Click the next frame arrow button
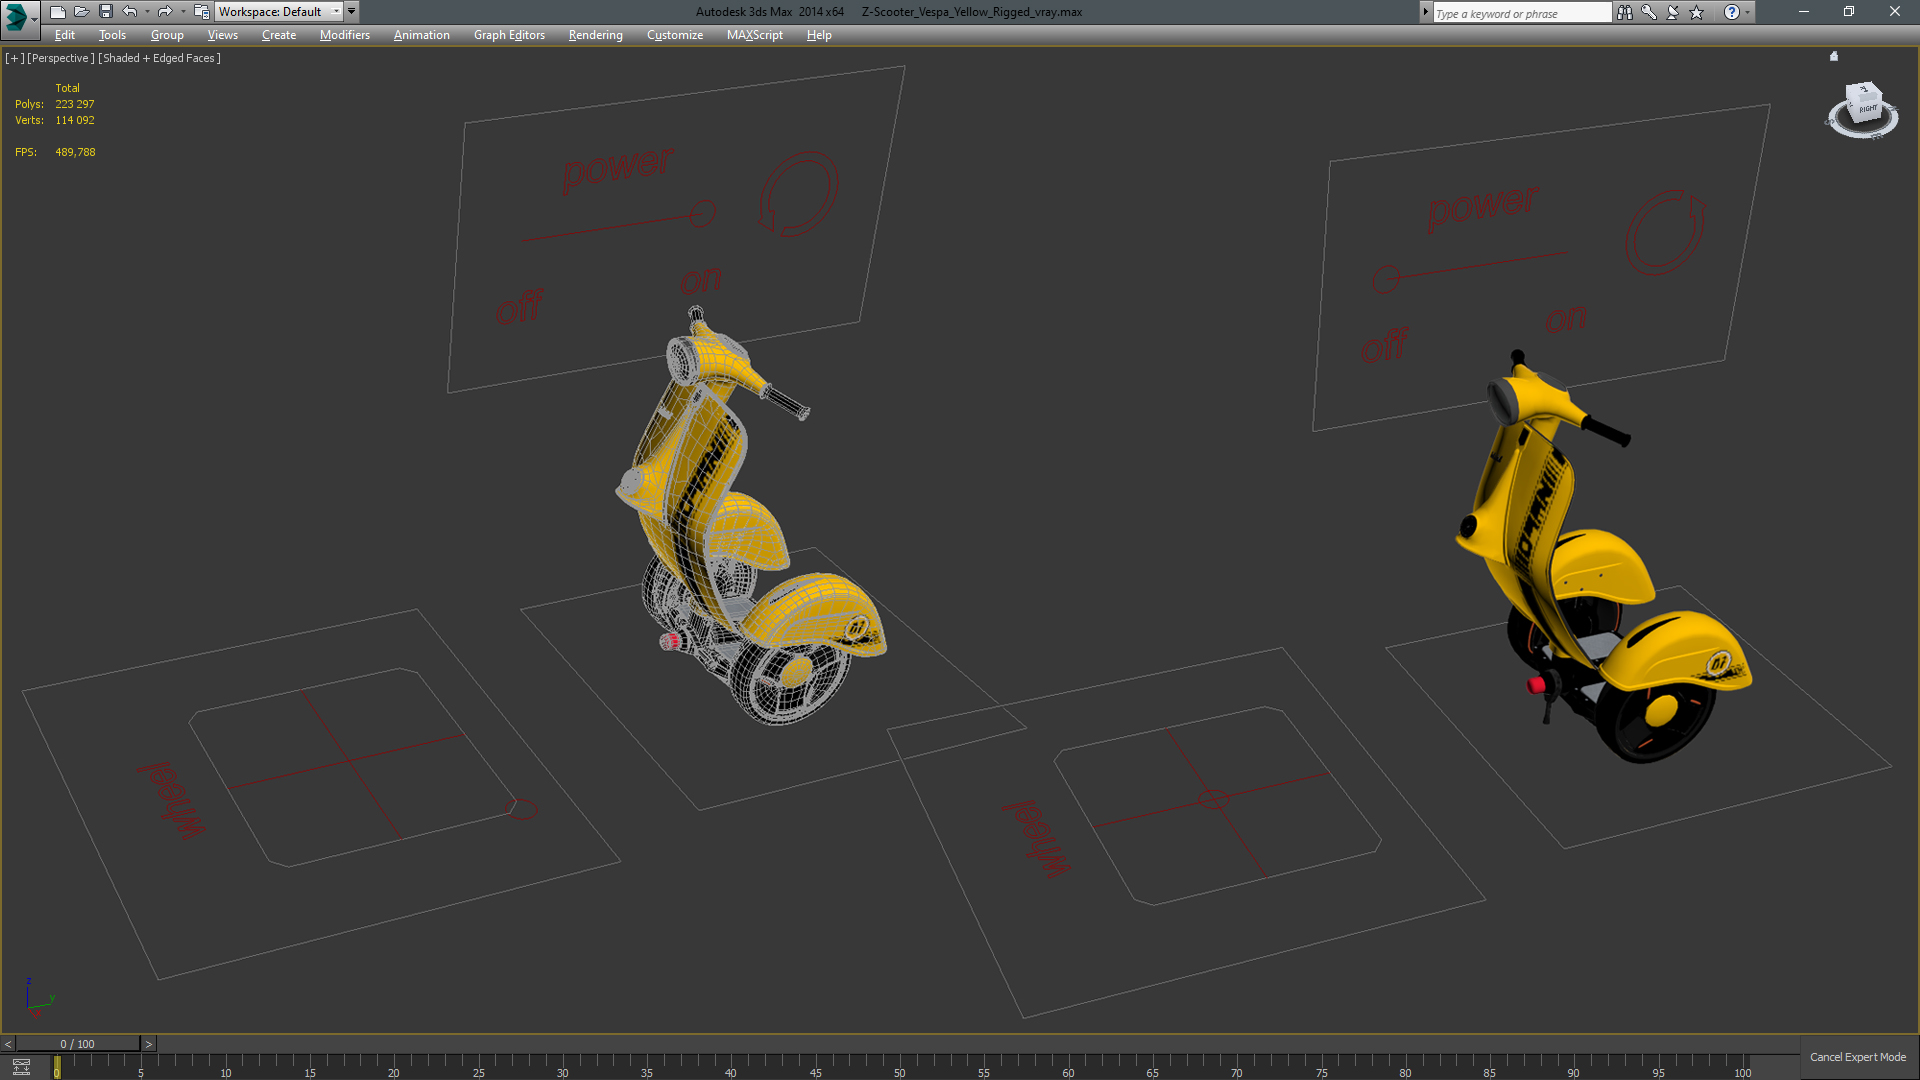 148,1044
